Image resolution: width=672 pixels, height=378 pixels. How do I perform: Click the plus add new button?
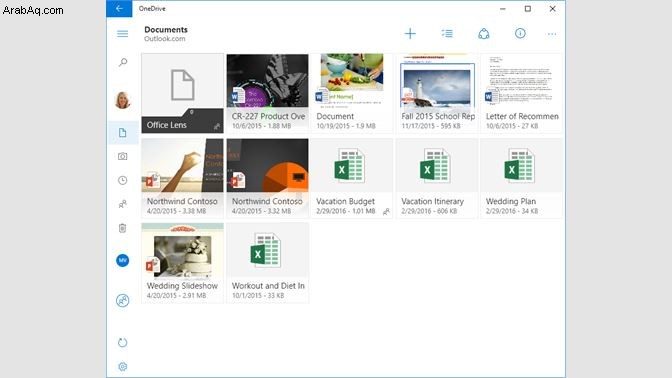pos(410,33)
